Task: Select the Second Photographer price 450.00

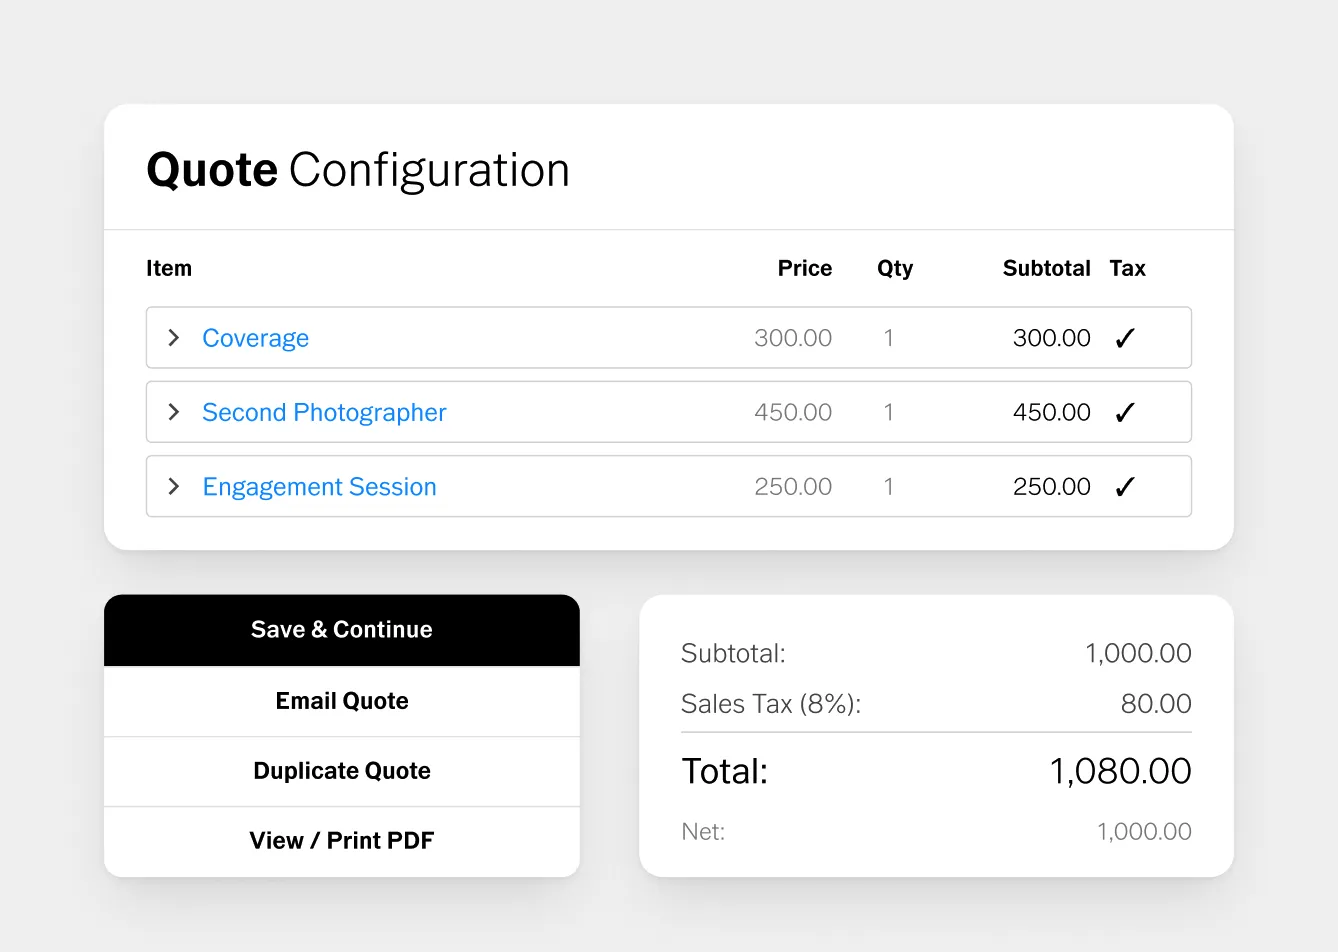Action: (x=793, y=412)
